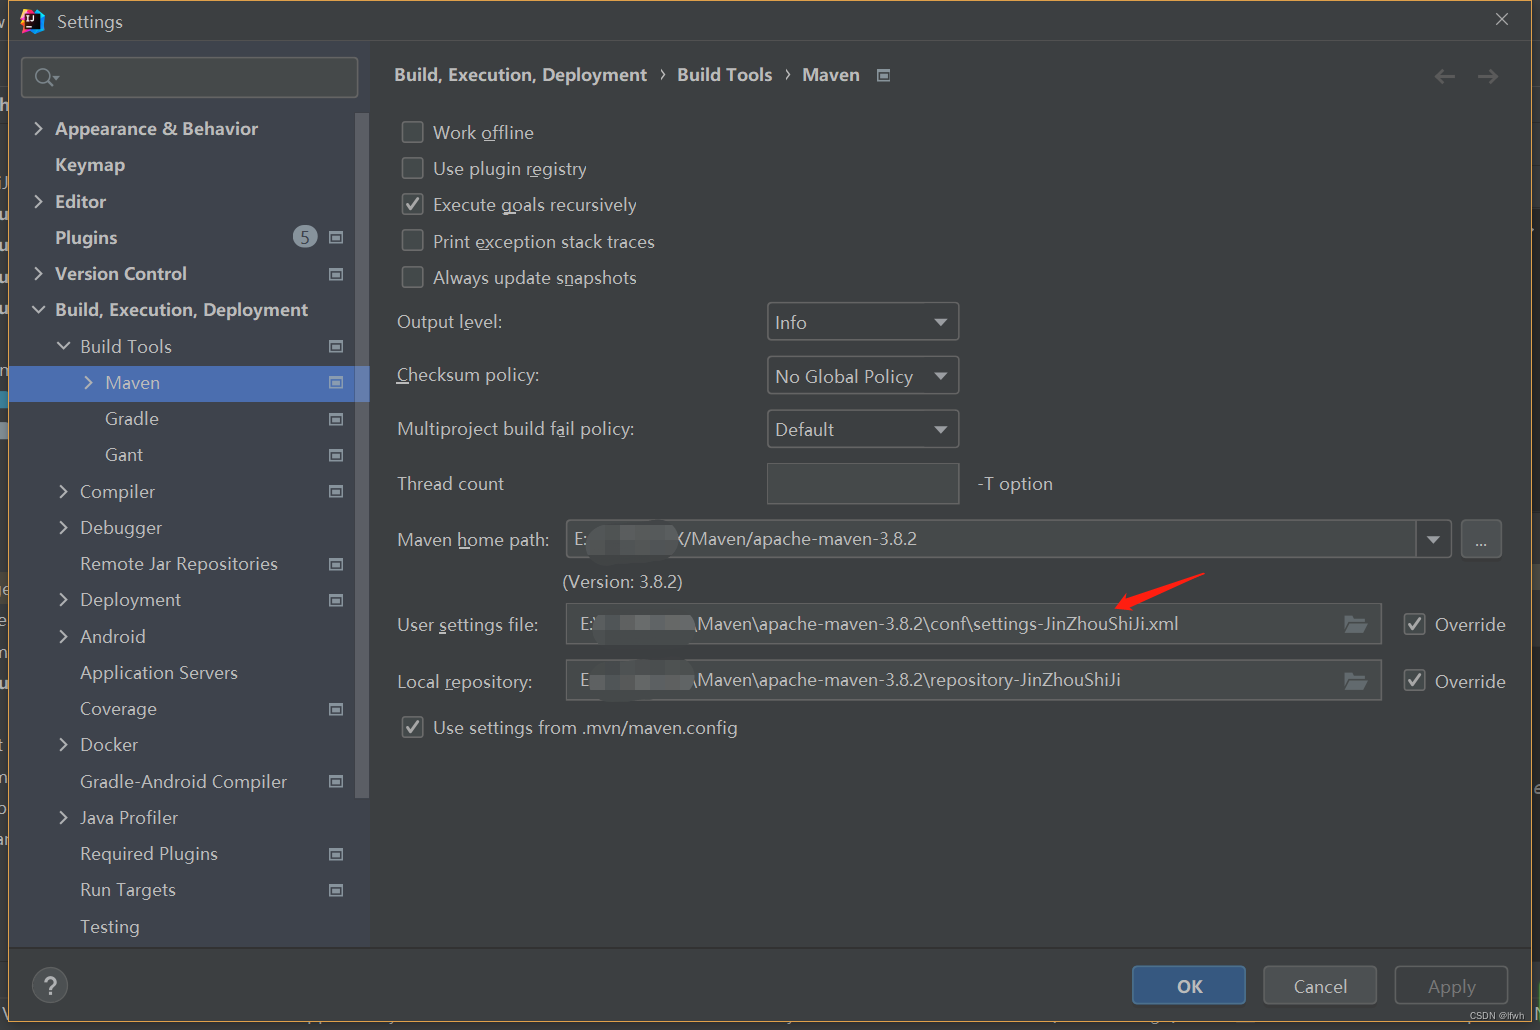The width and height of the screenshot is (1540, 1030).
Task: Click the '...' button next to Maven home path
Action: coord(1481,538)
